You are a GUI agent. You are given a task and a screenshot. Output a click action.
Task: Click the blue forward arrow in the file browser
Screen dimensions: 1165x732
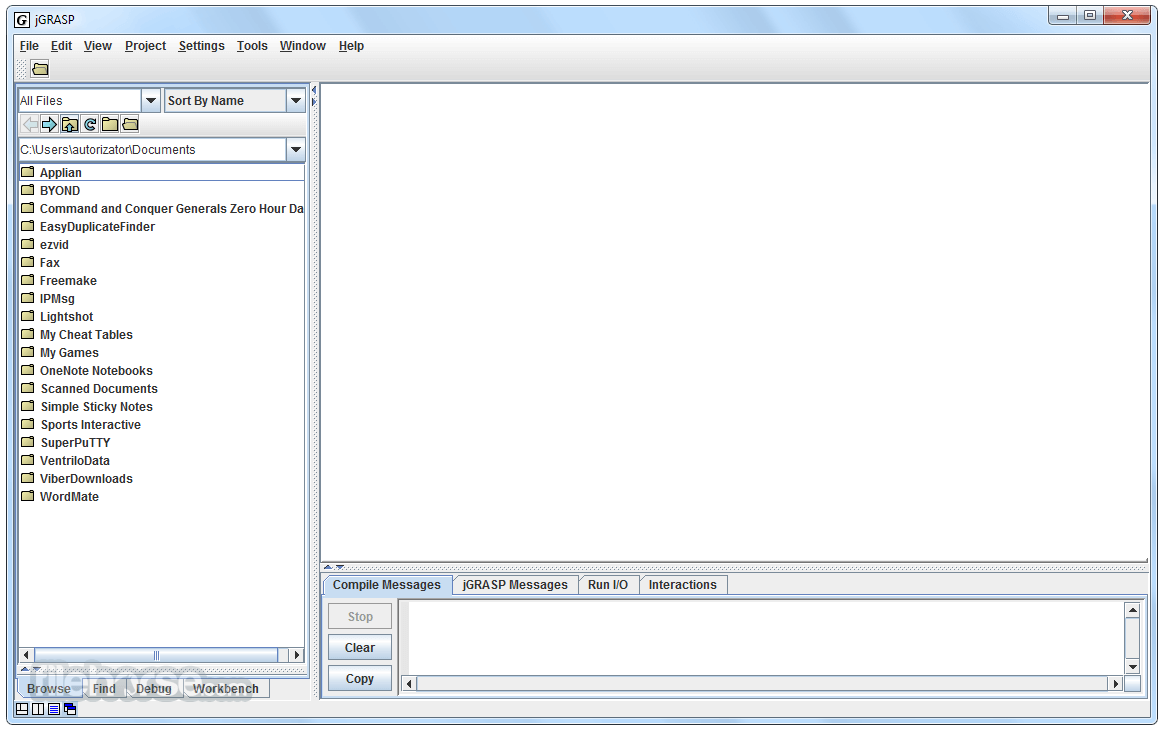pos(49,124)
